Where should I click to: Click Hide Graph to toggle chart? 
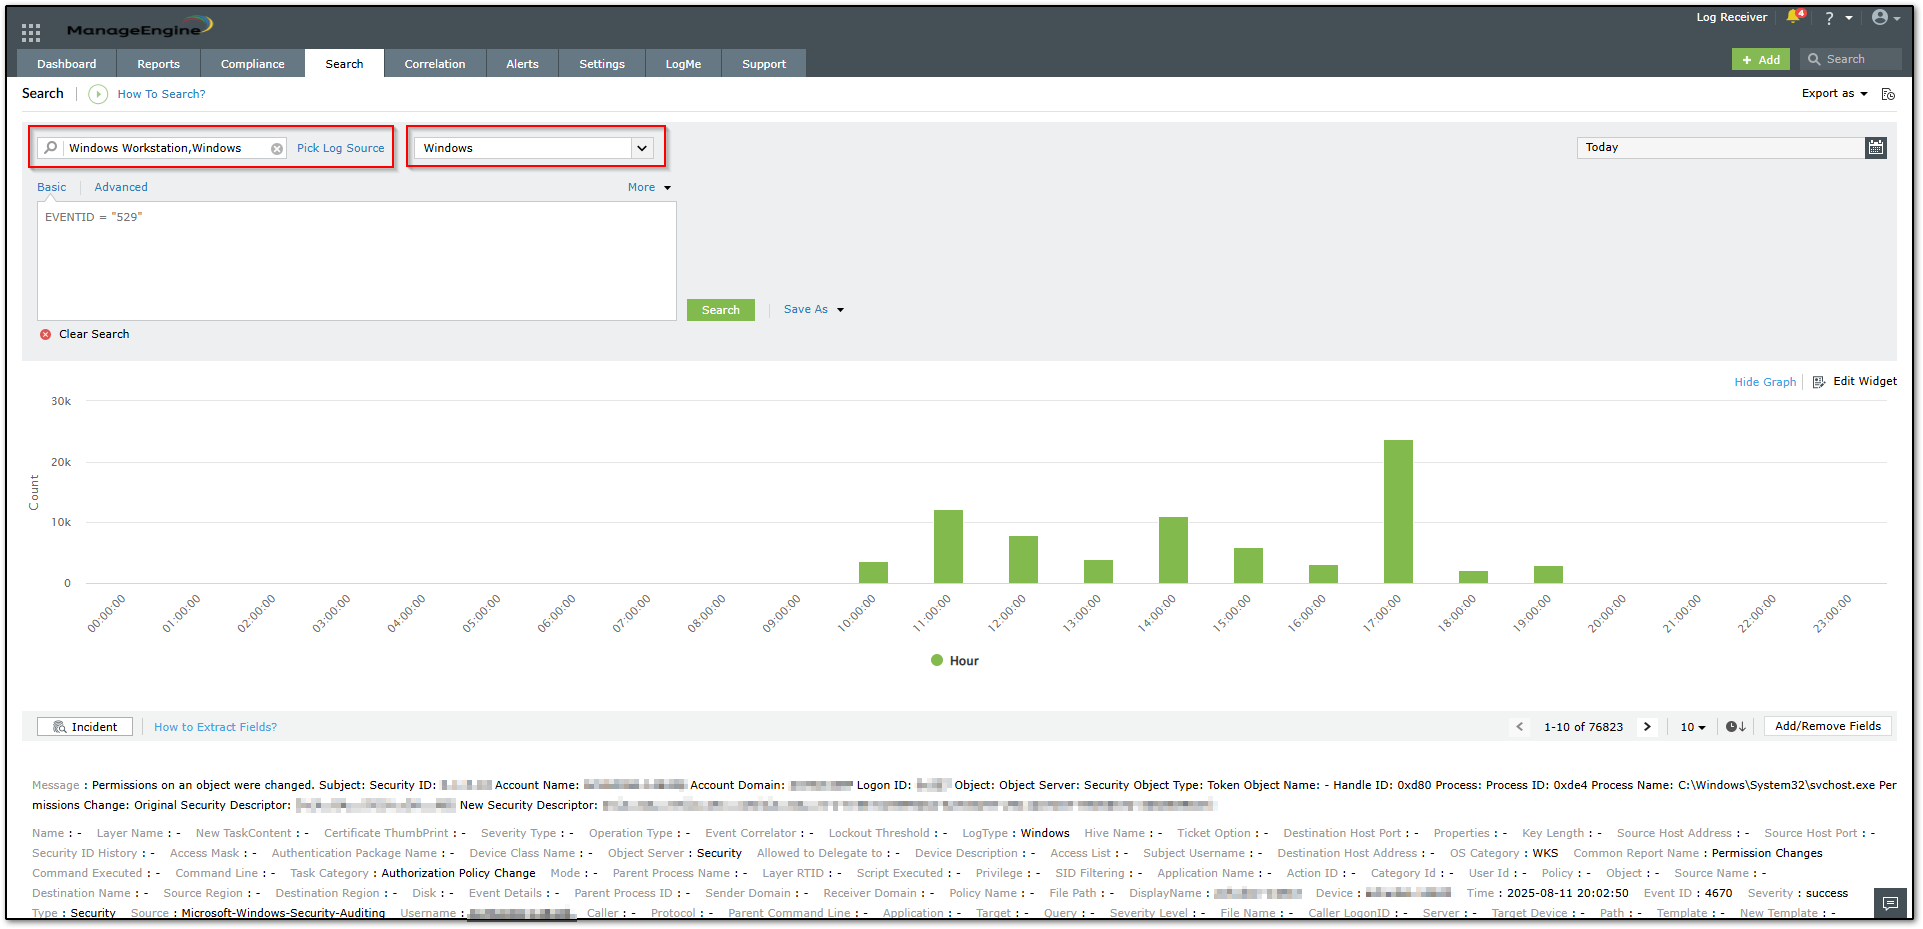pyautogui.click(x=1765, y=382)
